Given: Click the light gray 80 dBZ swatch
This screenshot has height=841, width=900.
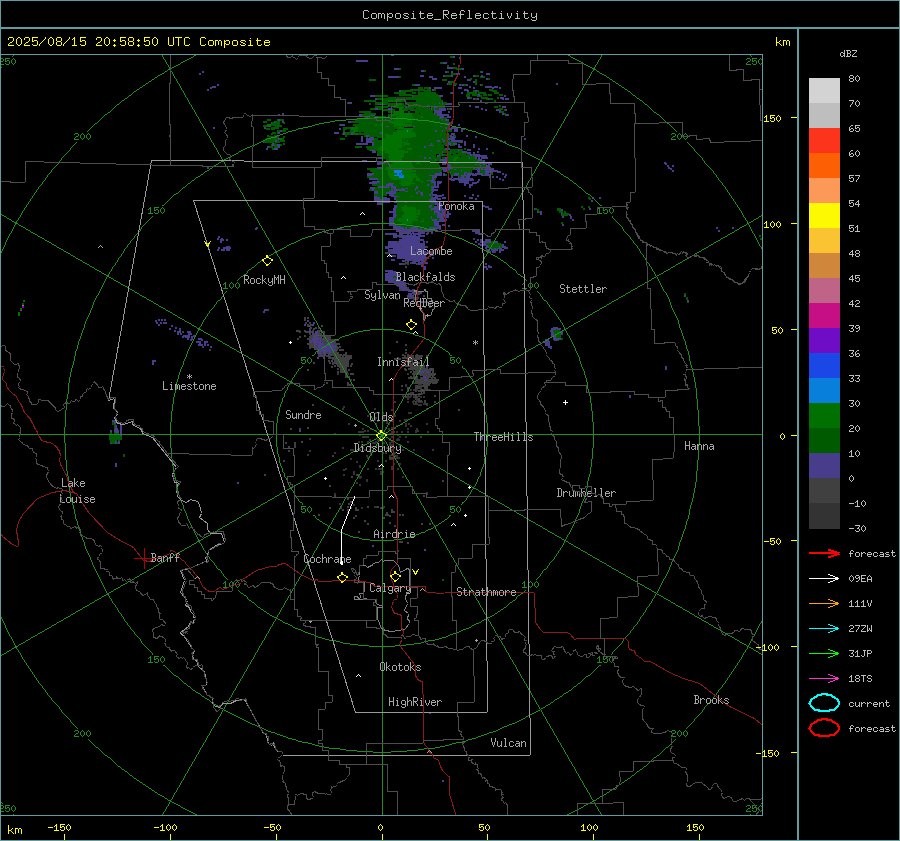Looking at the screenshot, I should pyautogui.click(x=824, y=91).
